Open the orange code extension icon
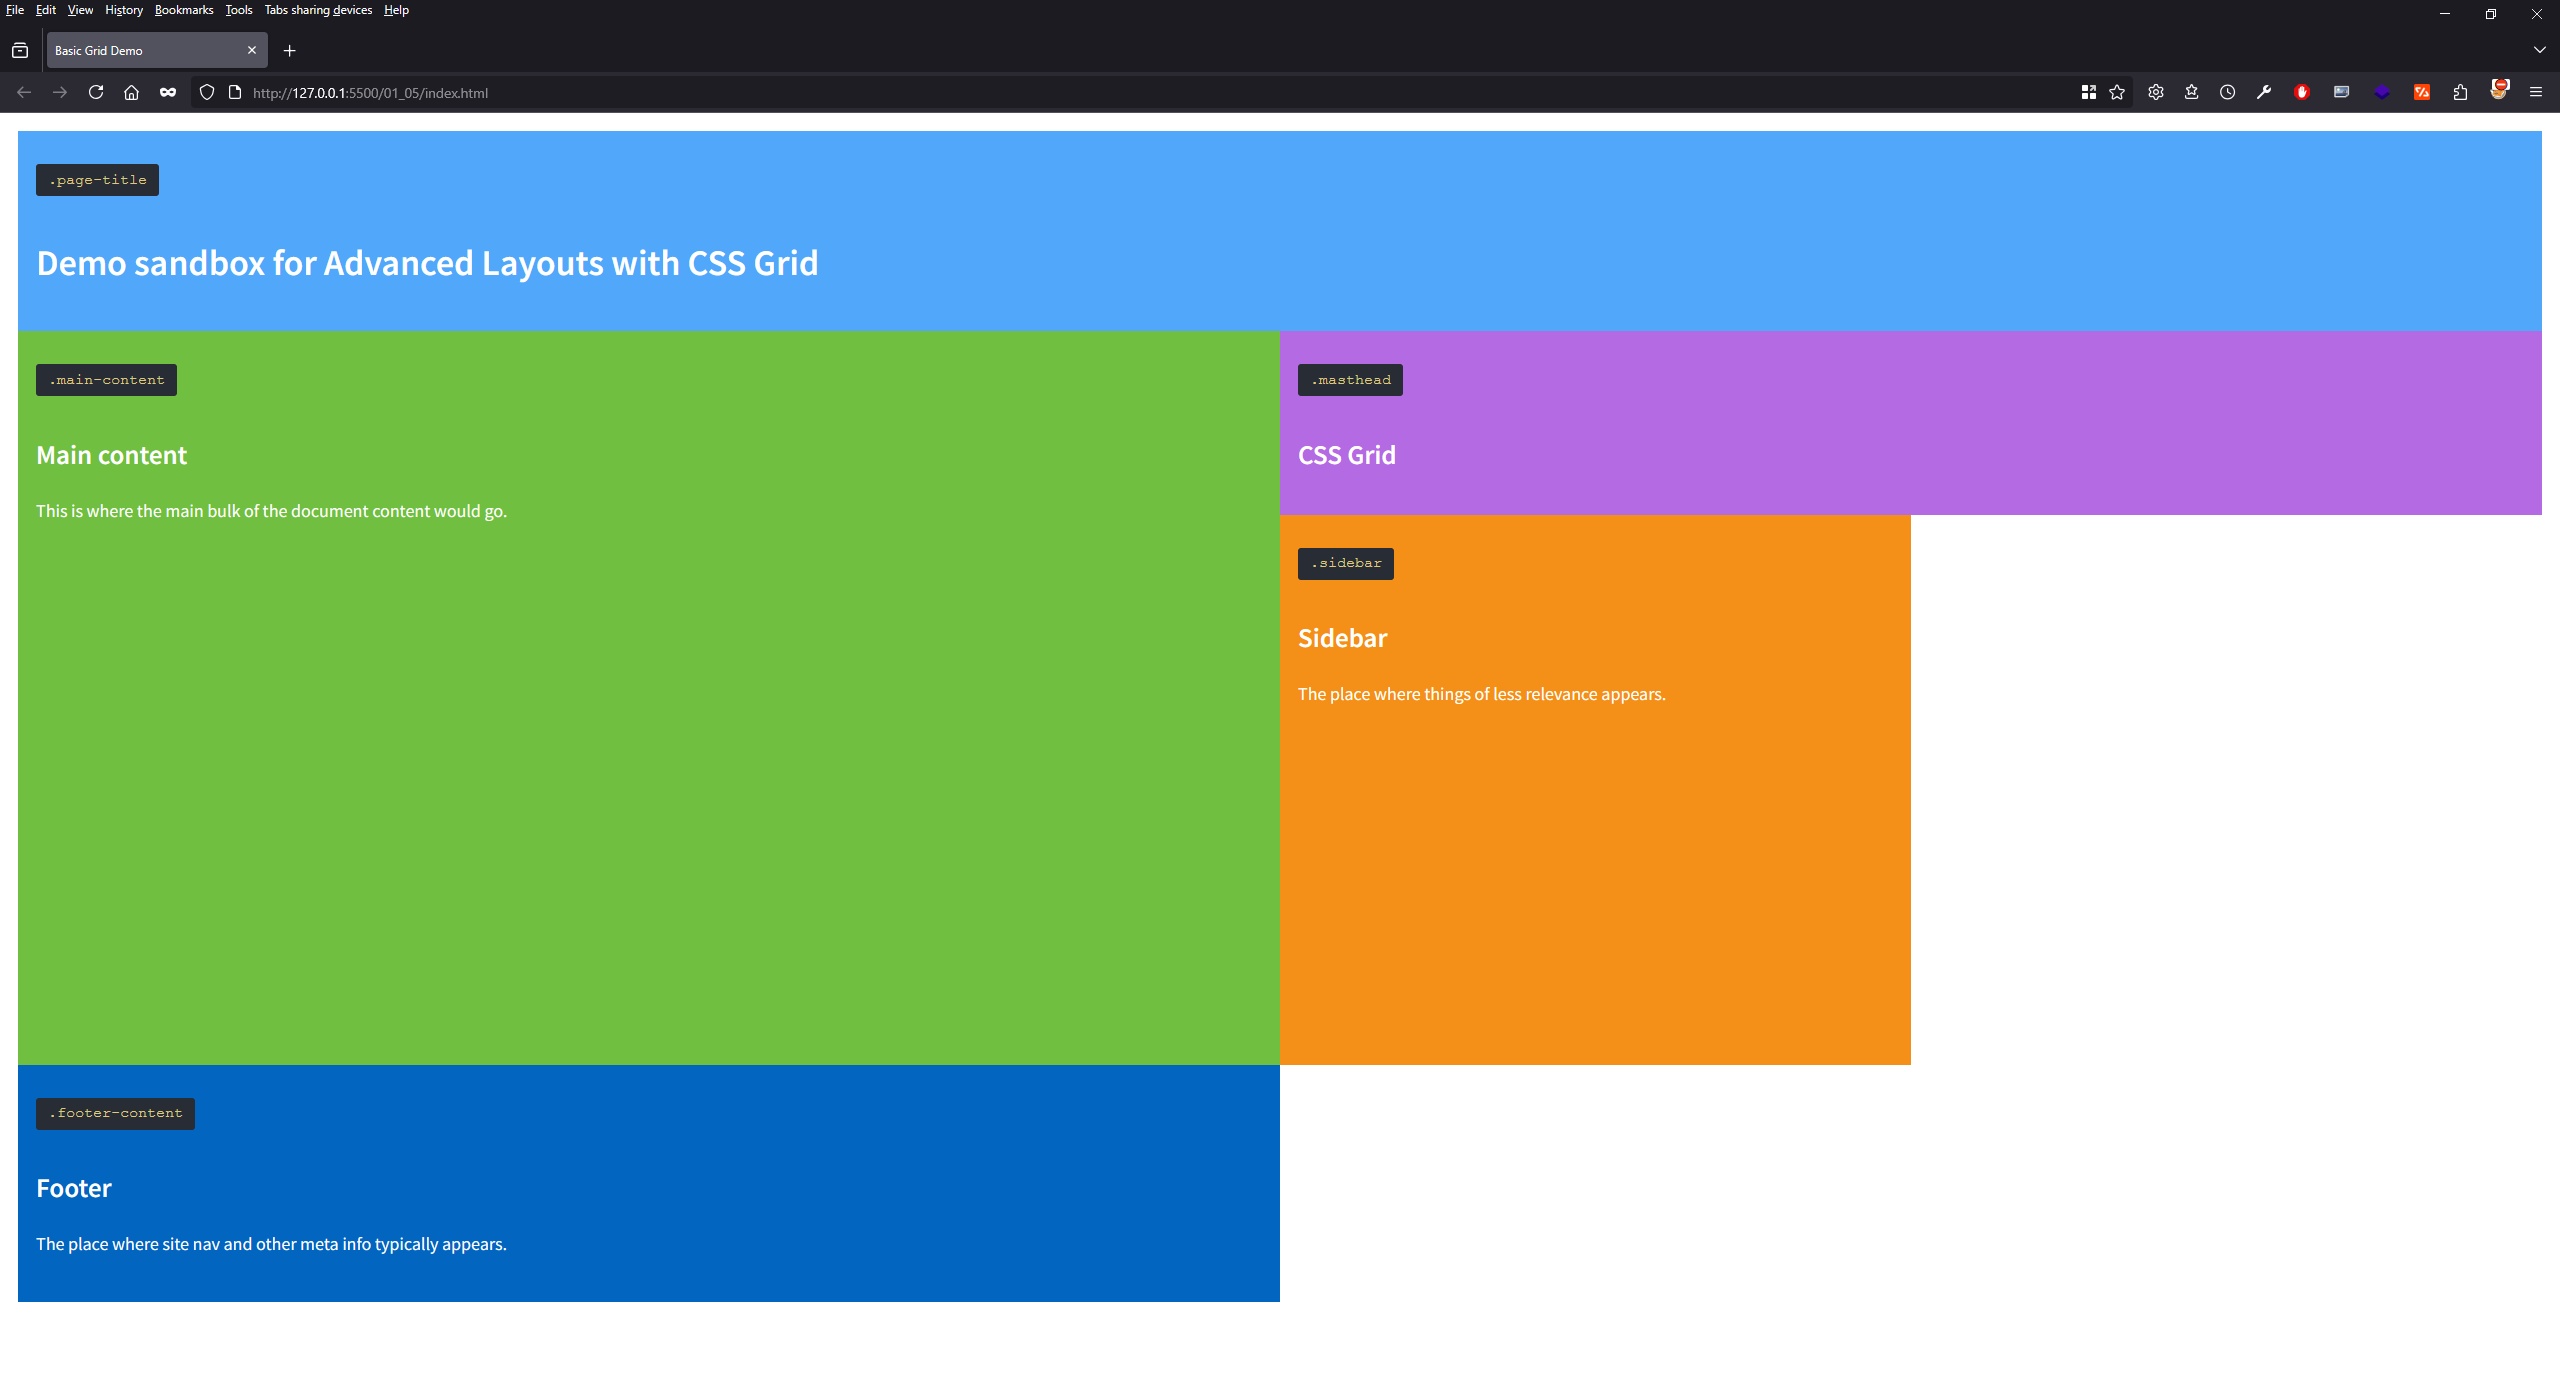 [2421, 92]
